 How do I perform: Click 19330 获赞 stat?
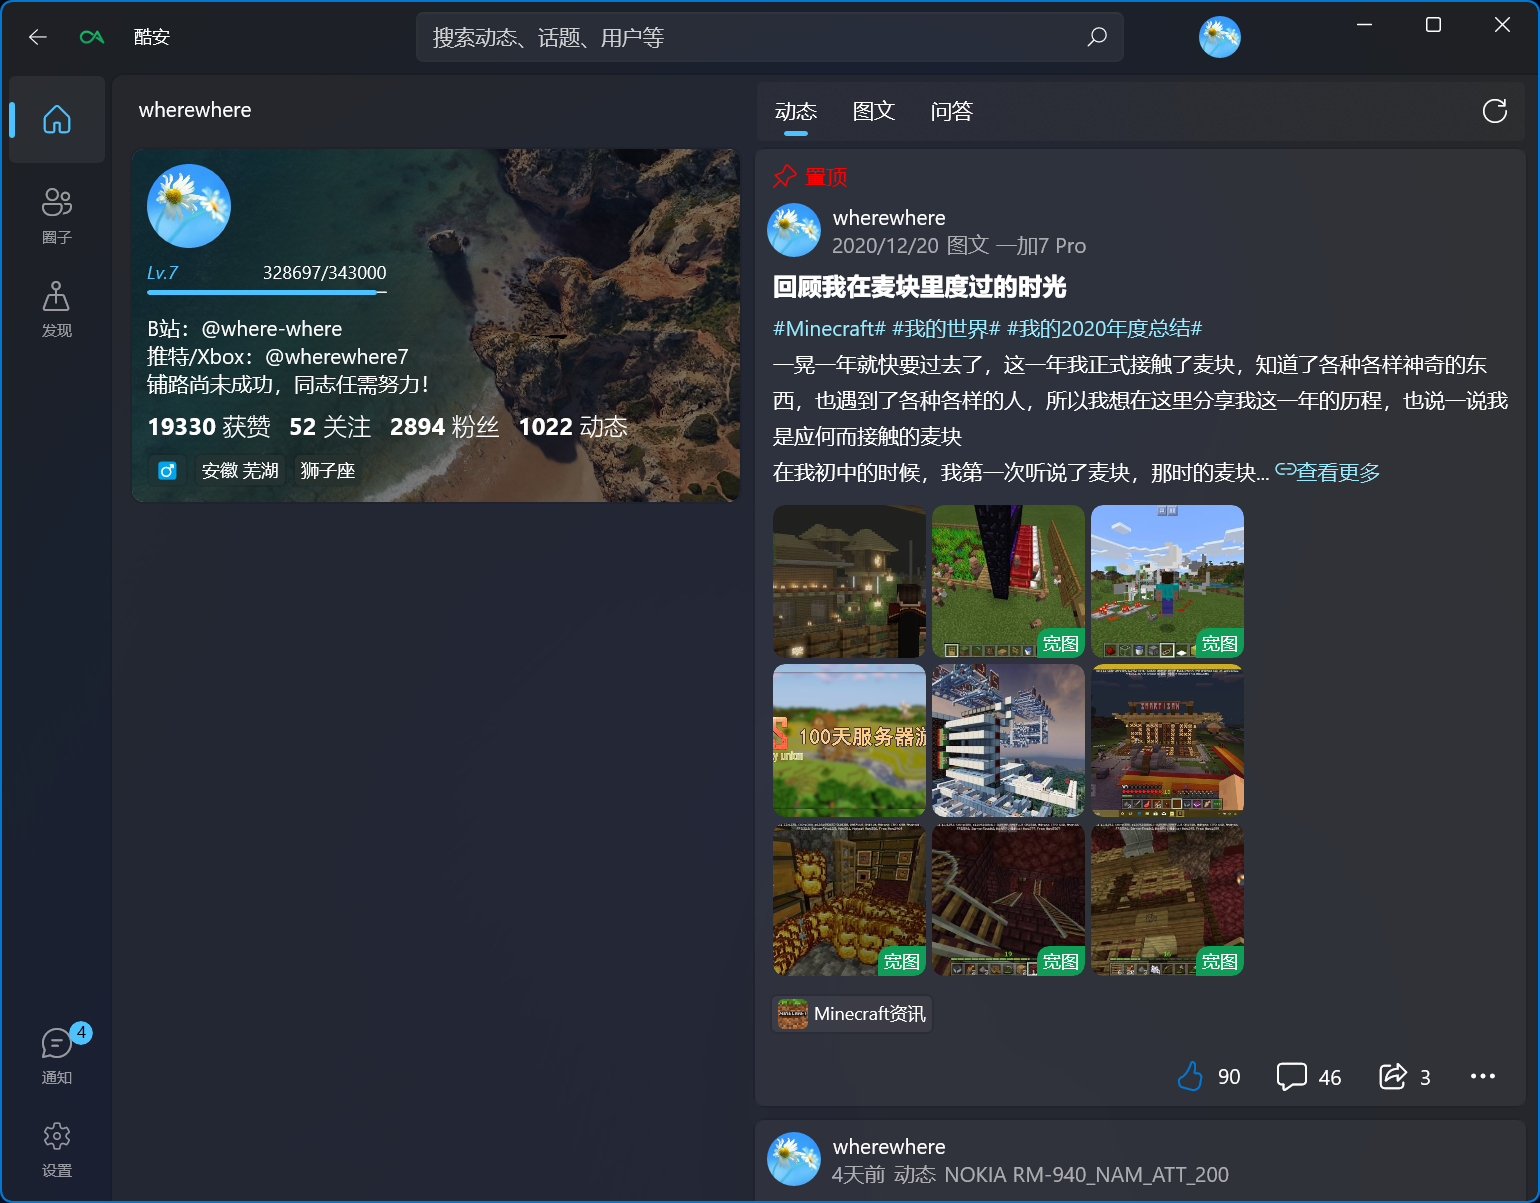pyautogui.click(x=209, y=427)
